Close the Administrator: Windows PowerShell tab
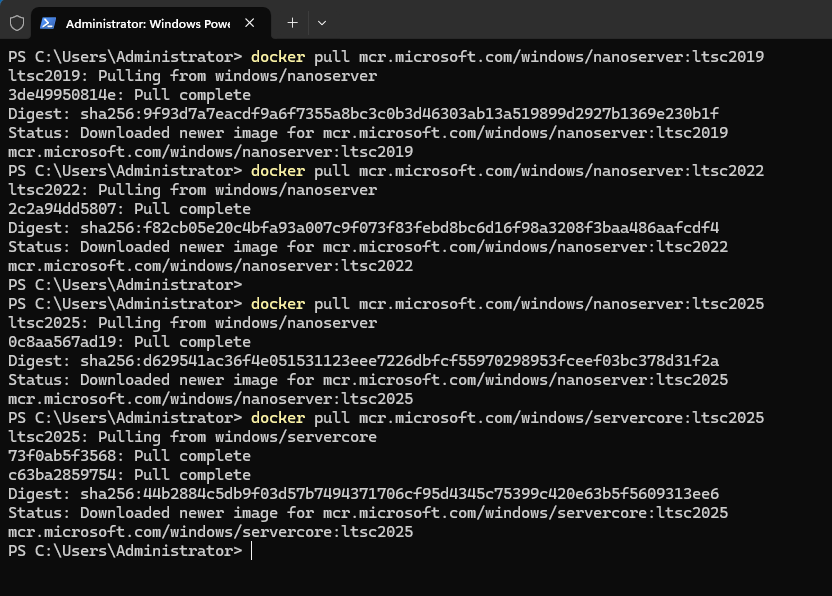The width and height of the screenshot is (832, 596). point(249,22)
